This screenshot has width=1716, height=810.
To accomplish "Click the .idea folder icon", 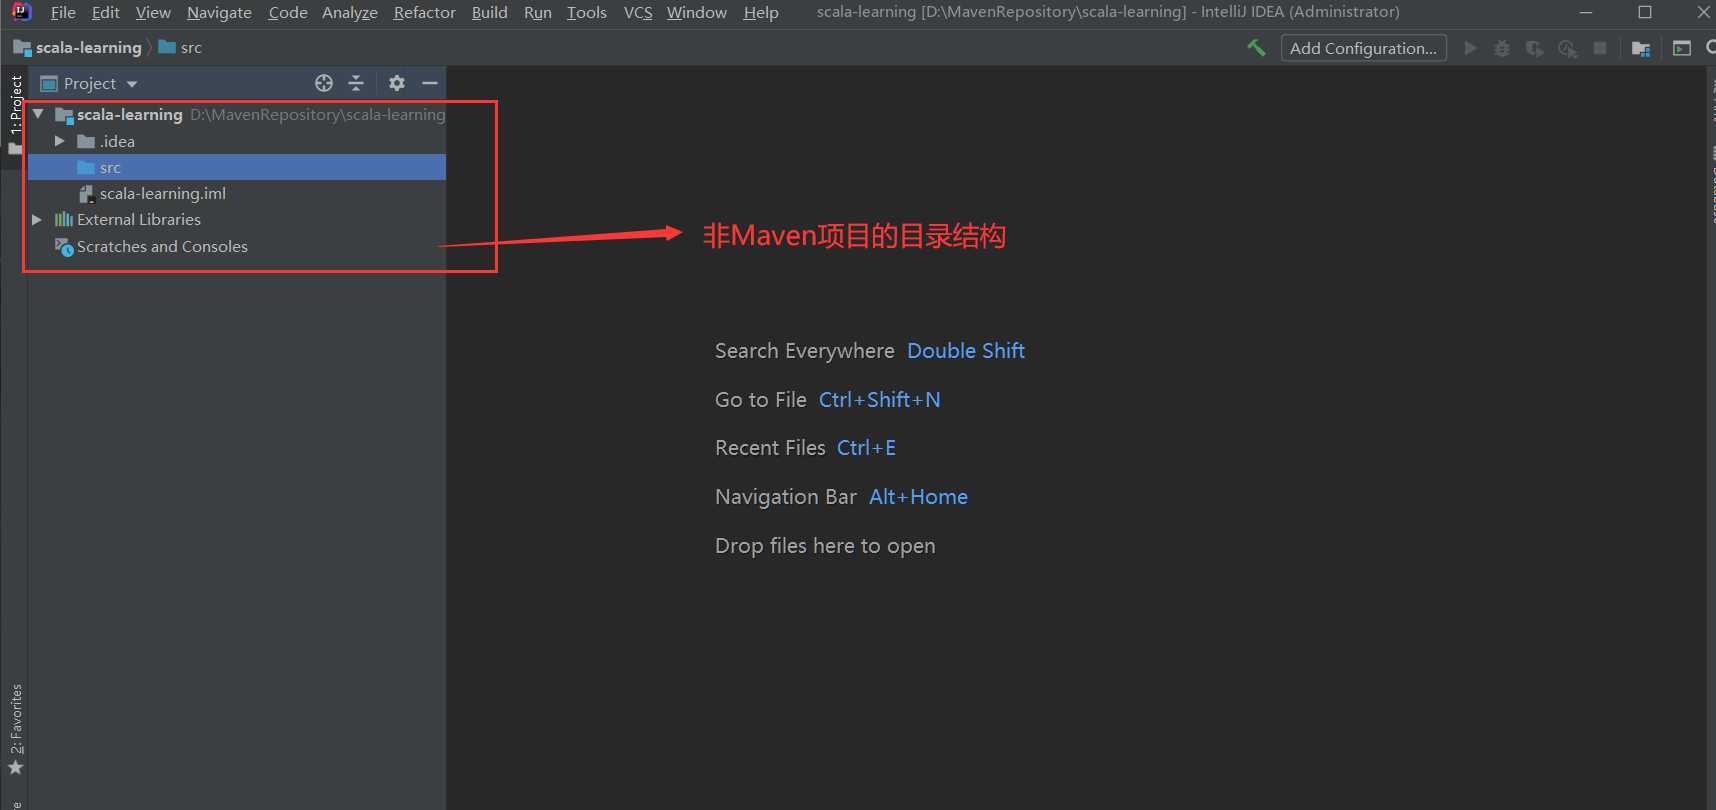I will coord(86,142).
